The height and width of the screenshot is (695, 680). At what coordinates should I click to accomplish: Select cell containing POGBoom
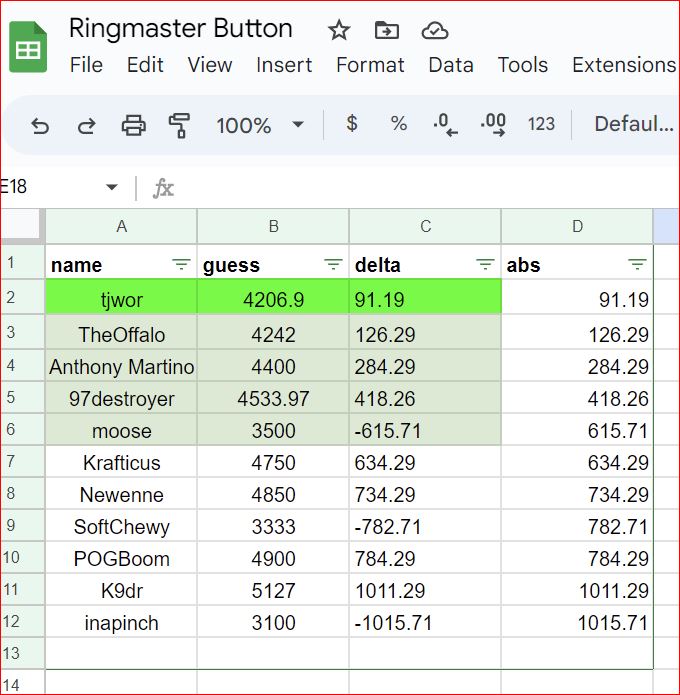coord(121,558)
